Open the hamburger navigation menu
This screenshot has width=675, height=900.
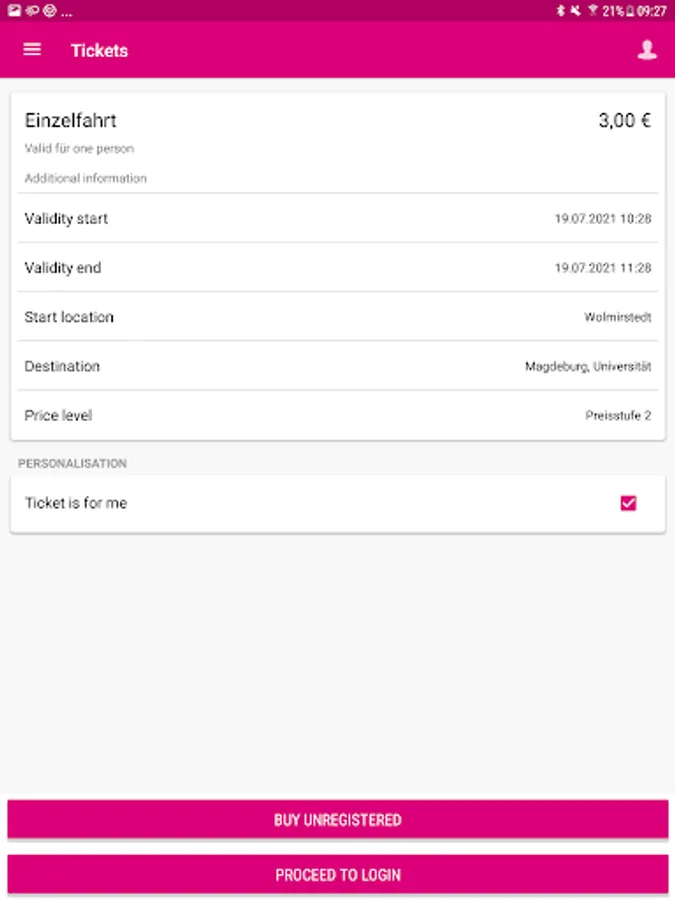(x=32, y=50)
